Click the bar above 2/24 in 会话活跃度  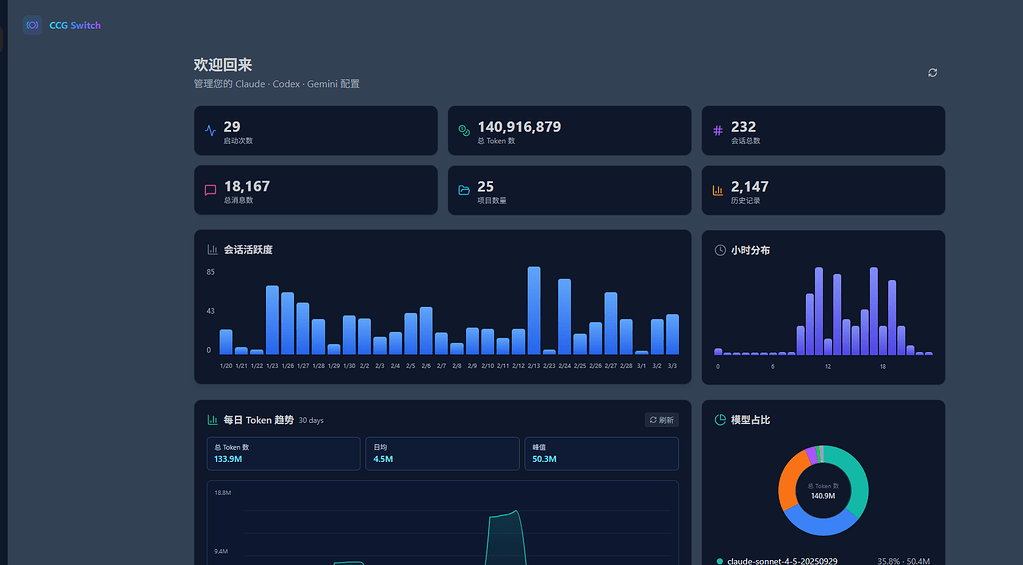(x=564, y=316)
